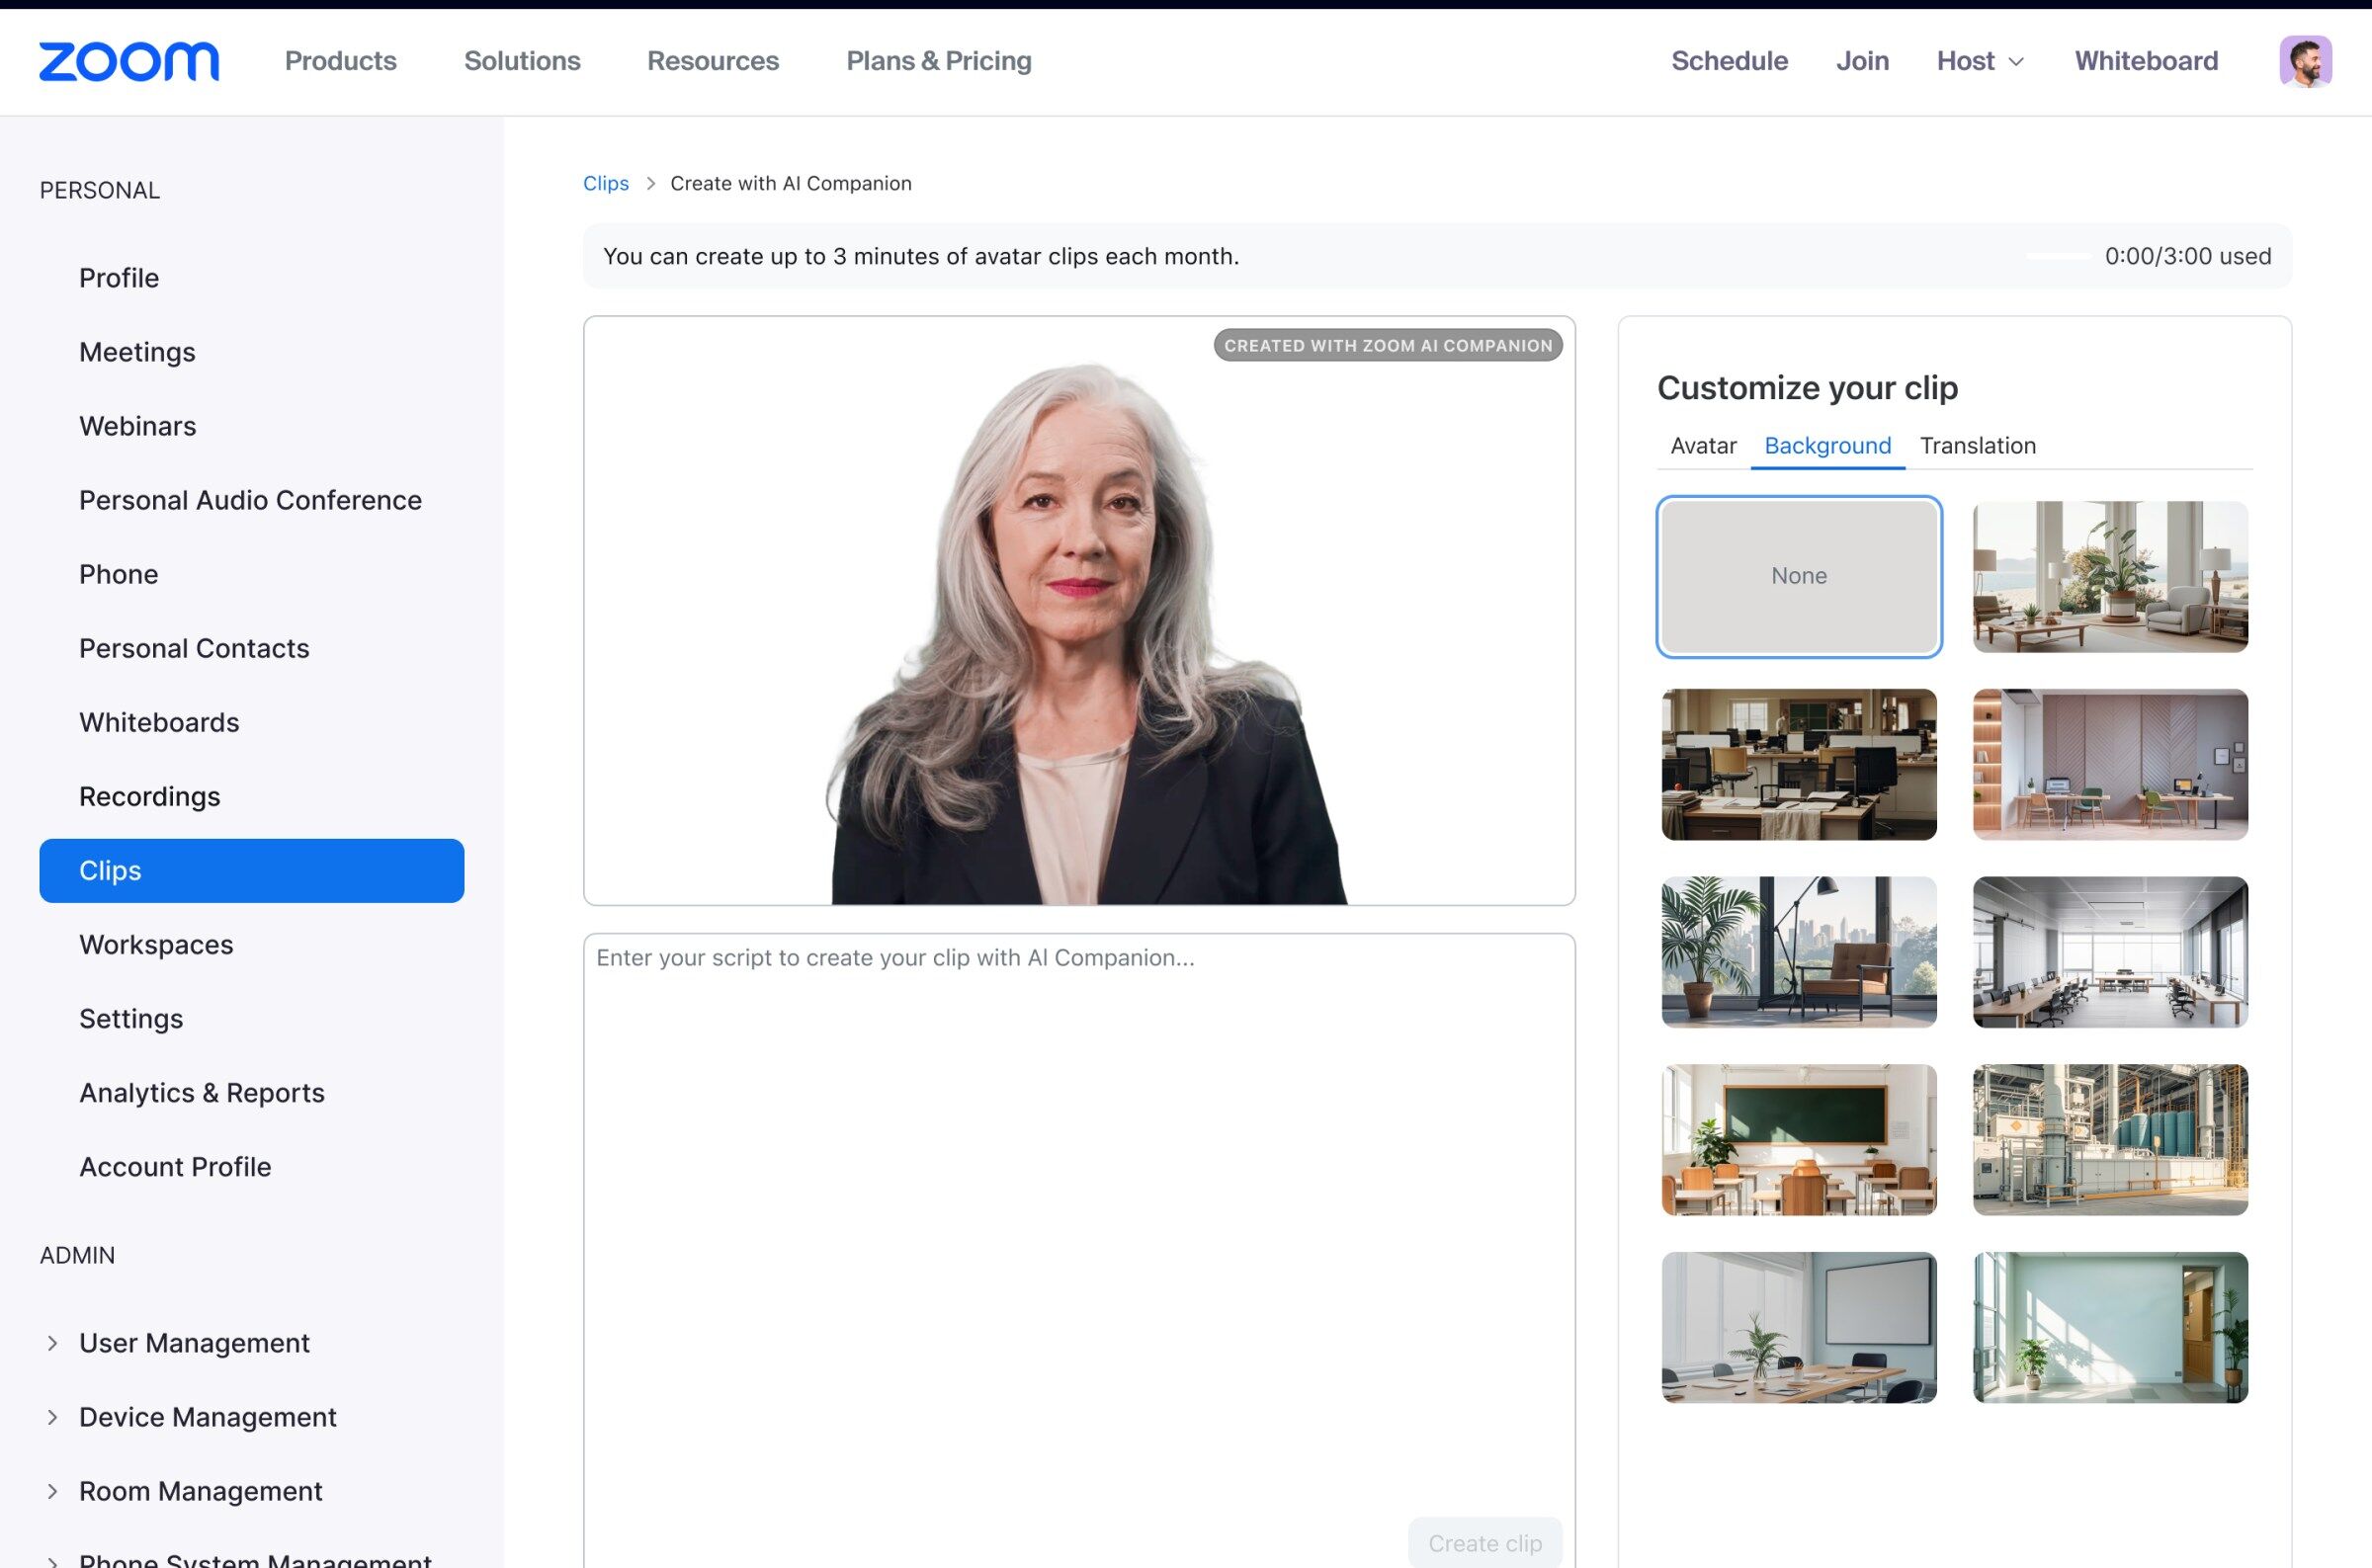Open the Host dropdown menu
The width and height of the screenshot is (2372, 1568).
(x=1978, y=61)
